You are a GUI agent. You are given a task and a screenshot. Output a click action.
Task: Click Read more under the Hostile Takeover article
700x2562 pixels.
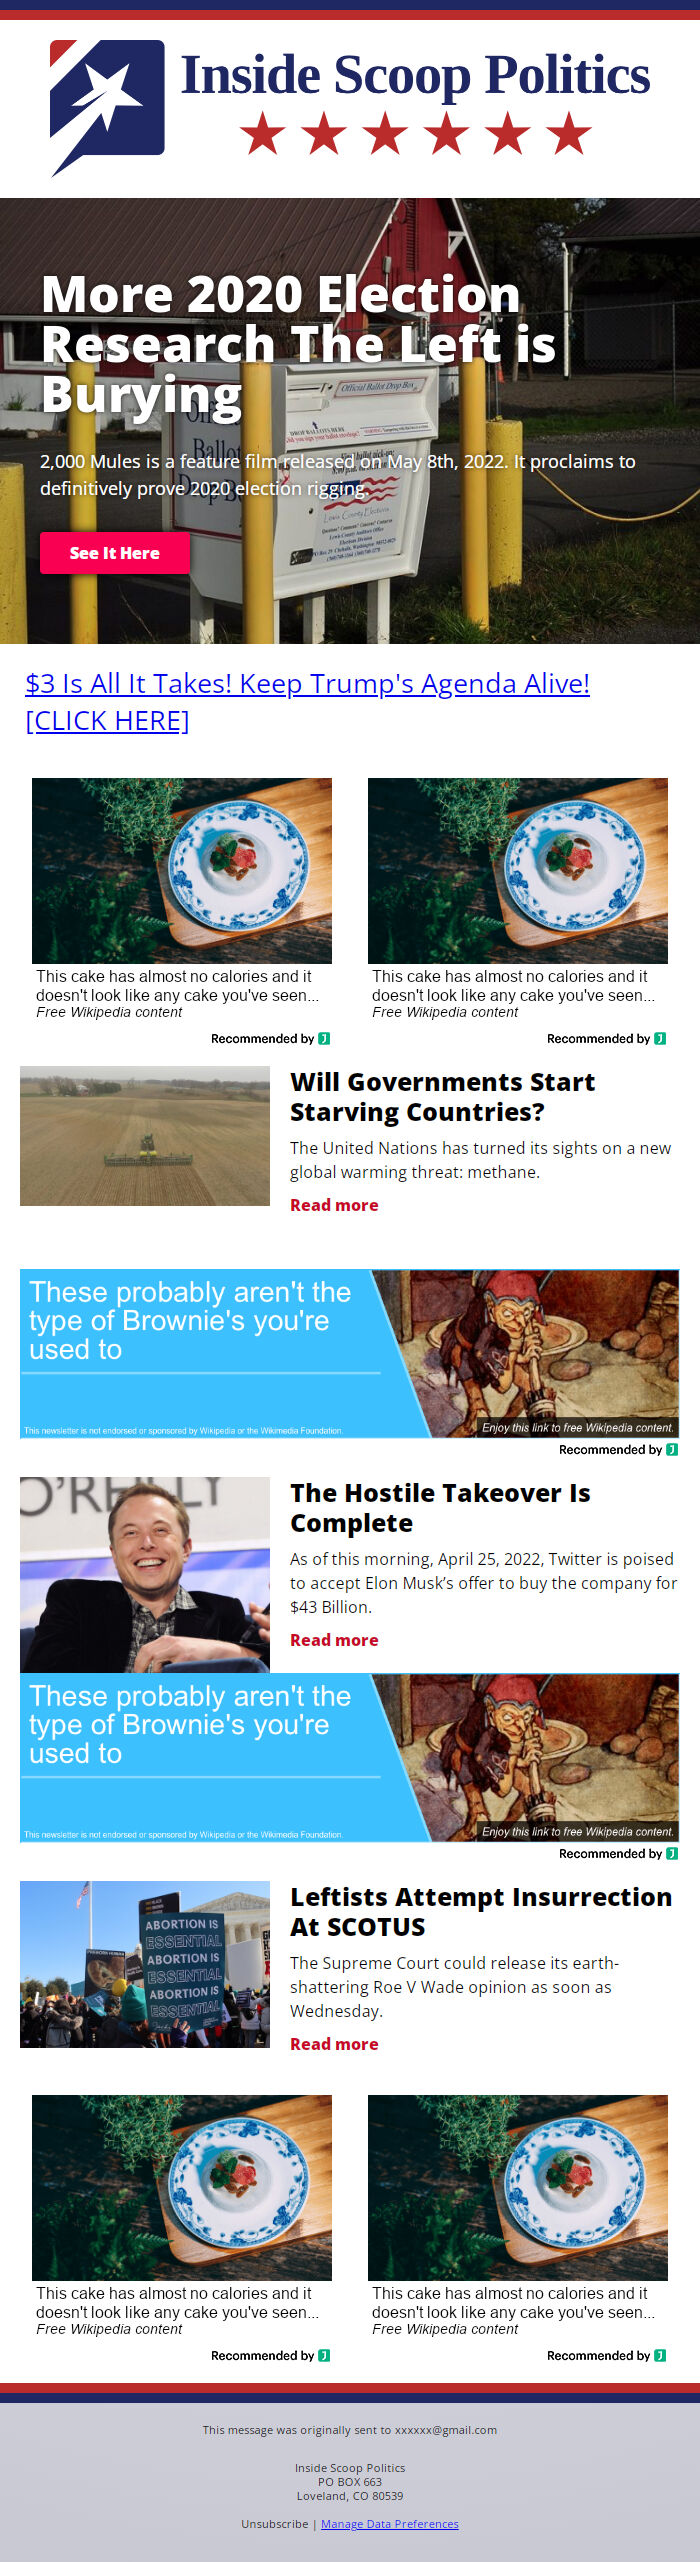click(334, 1640)
